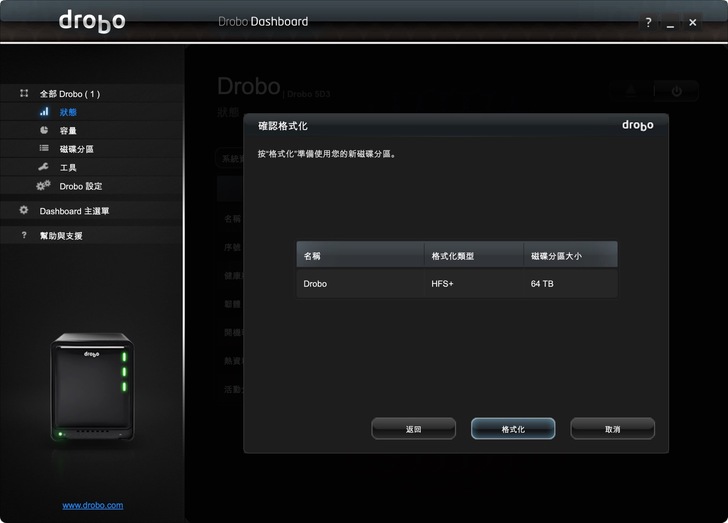Click the help question mark in title bar
This screenshot has height=523, width=728.
click(x=648, y=22)
